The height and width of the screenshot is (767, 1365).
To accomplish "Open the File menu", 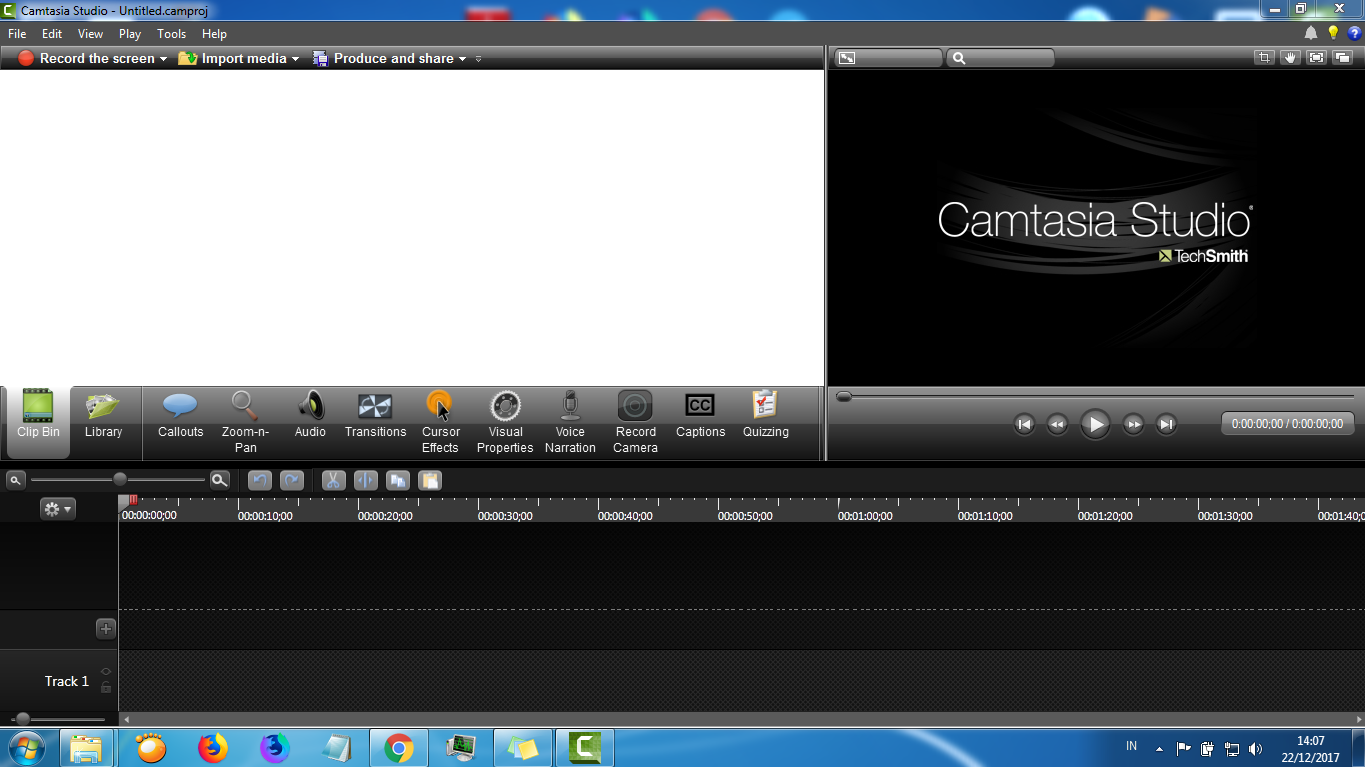I will tap(17, 34).
